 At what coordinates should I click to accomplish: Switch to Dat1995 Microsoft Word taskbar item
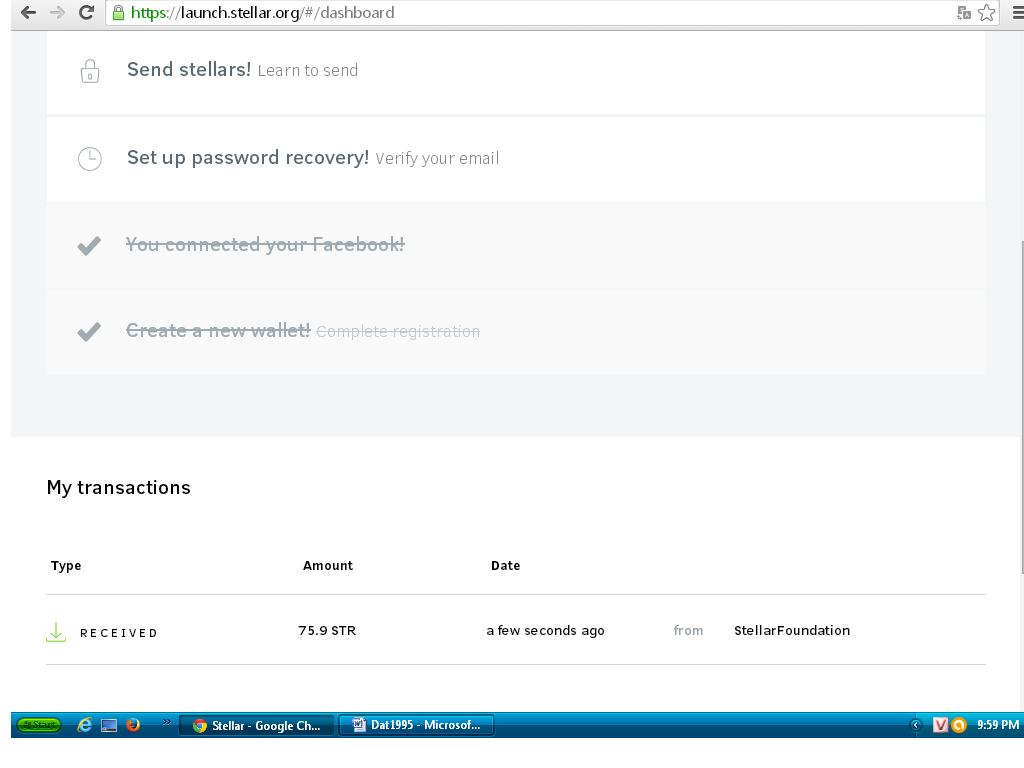(x=416, y=725)
